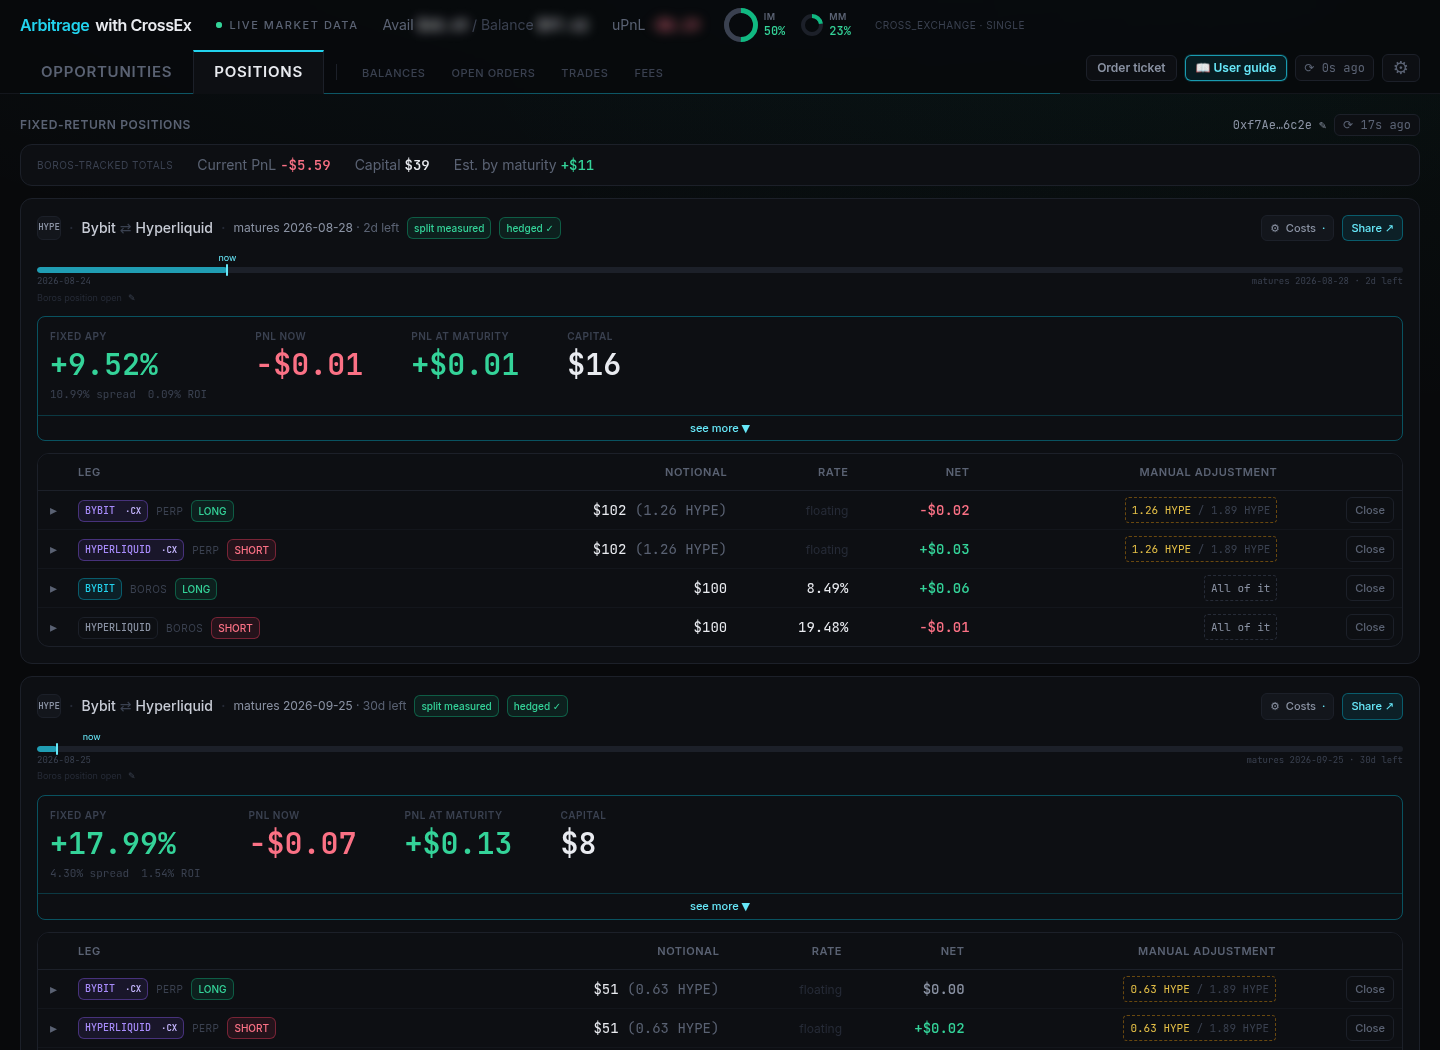
Task: Expand the $102 Hyperliquid CX perp short leg
Action: (54, 550)
